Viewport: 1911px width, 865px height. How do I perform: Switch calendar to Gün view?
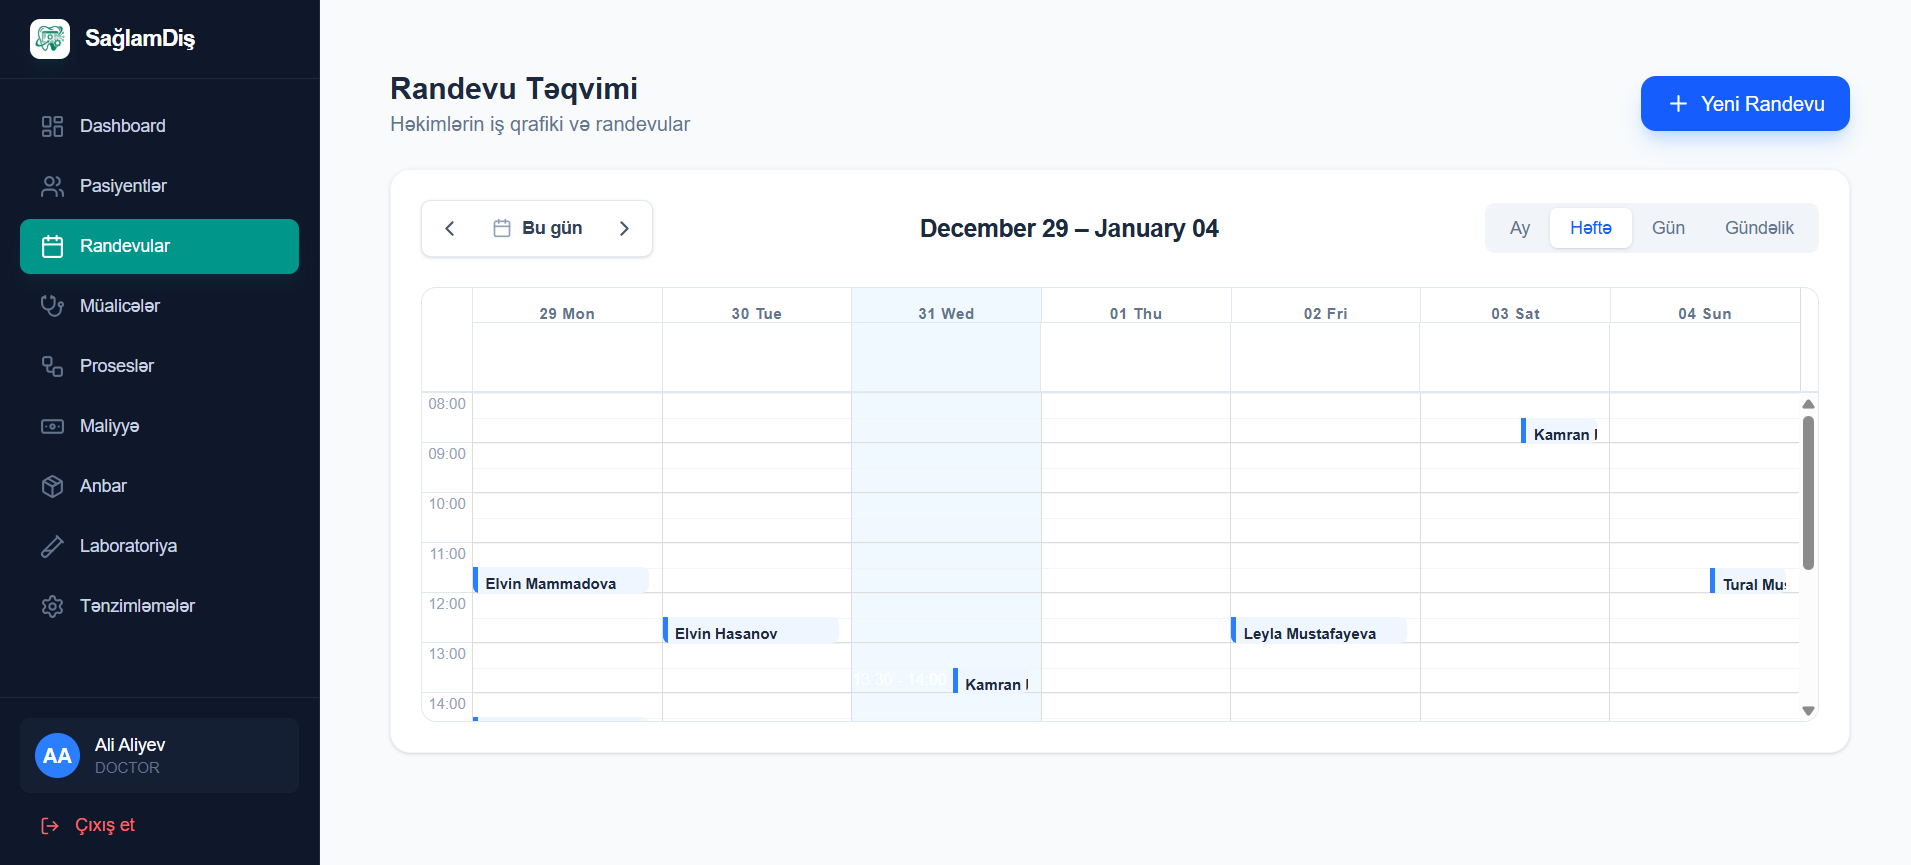1668,228
